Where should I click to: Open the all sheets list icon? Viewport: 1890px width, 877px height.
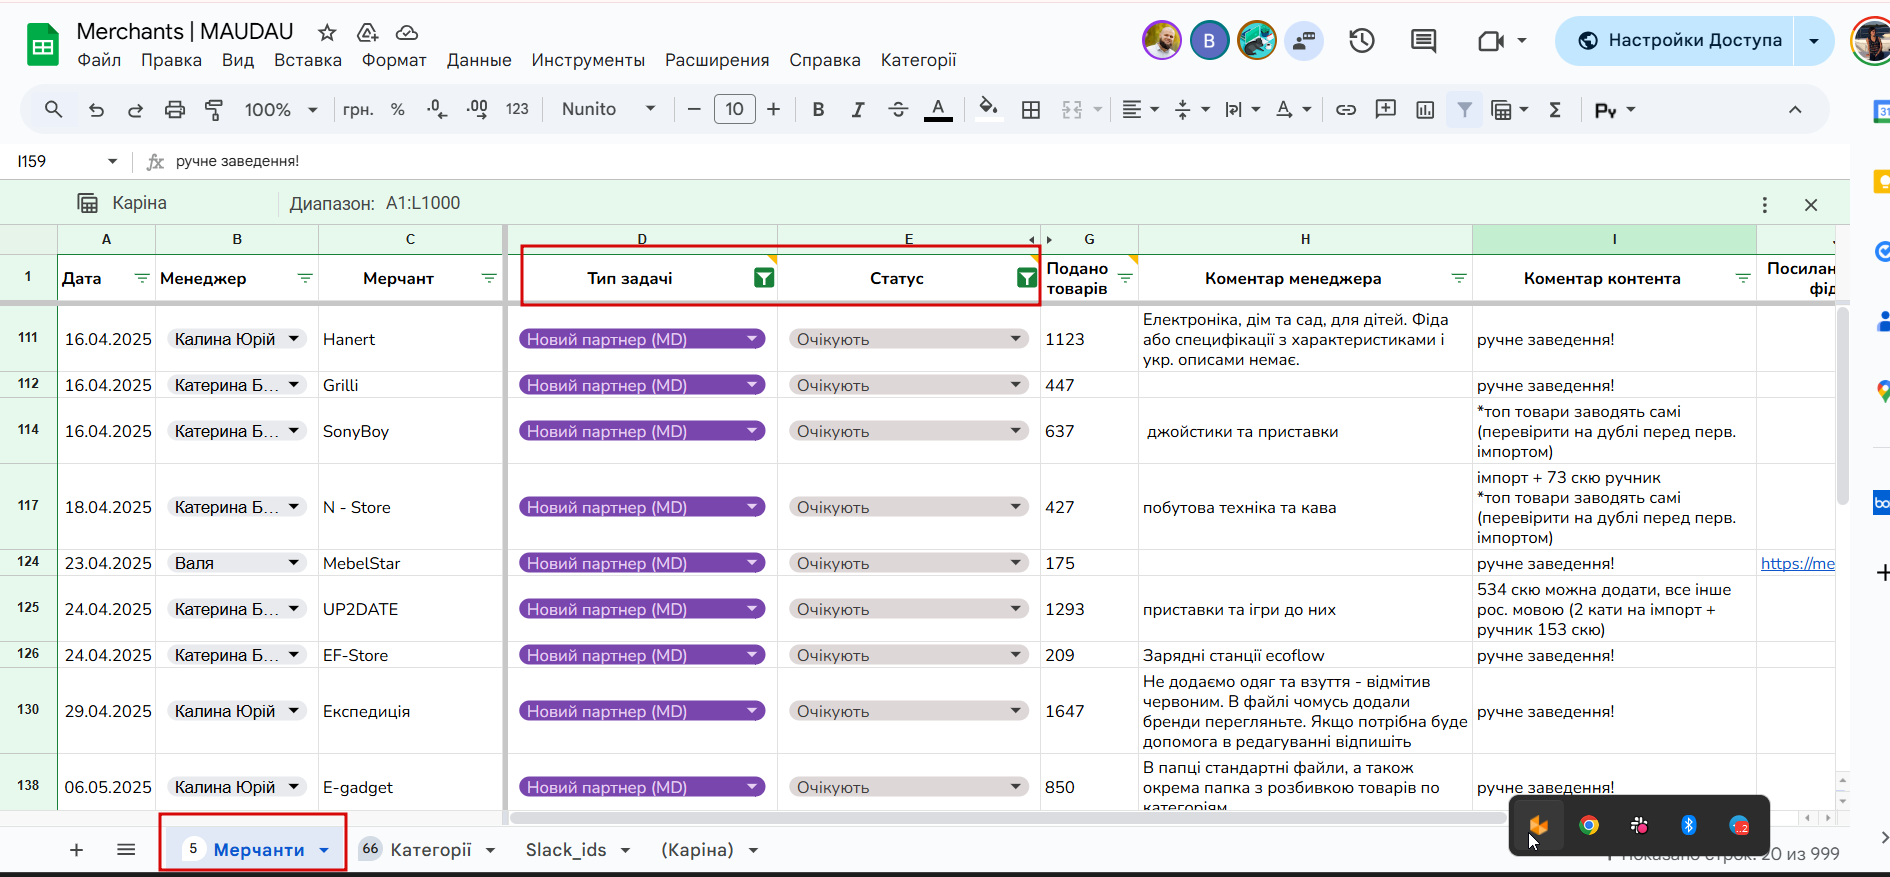click(126, 850)
